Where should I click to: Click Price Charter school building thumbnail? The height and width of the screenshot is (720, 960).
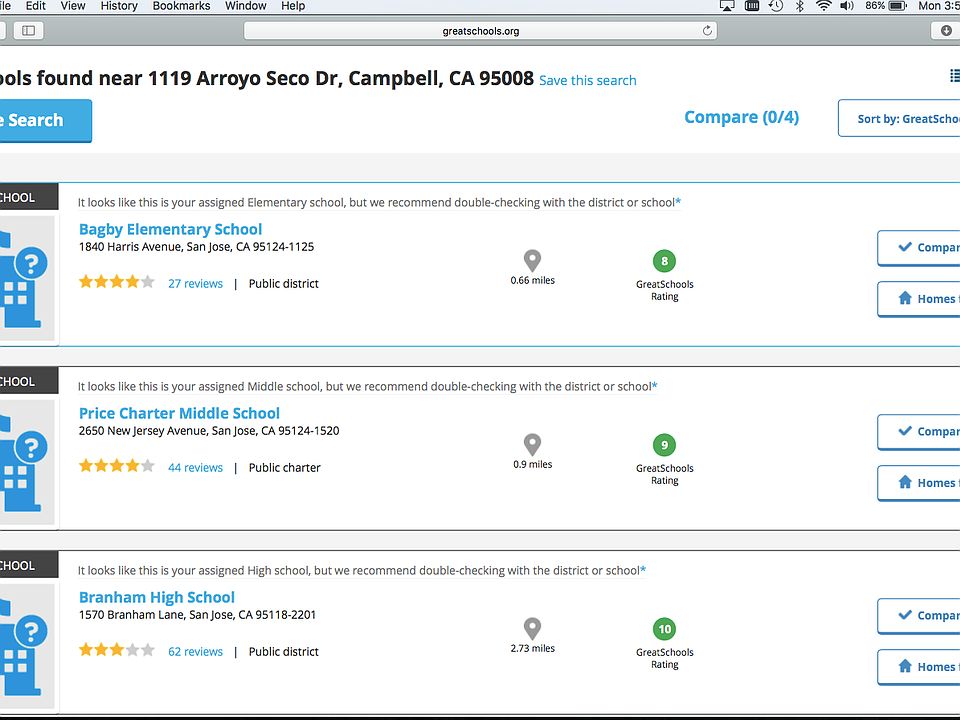click(27, 462)
